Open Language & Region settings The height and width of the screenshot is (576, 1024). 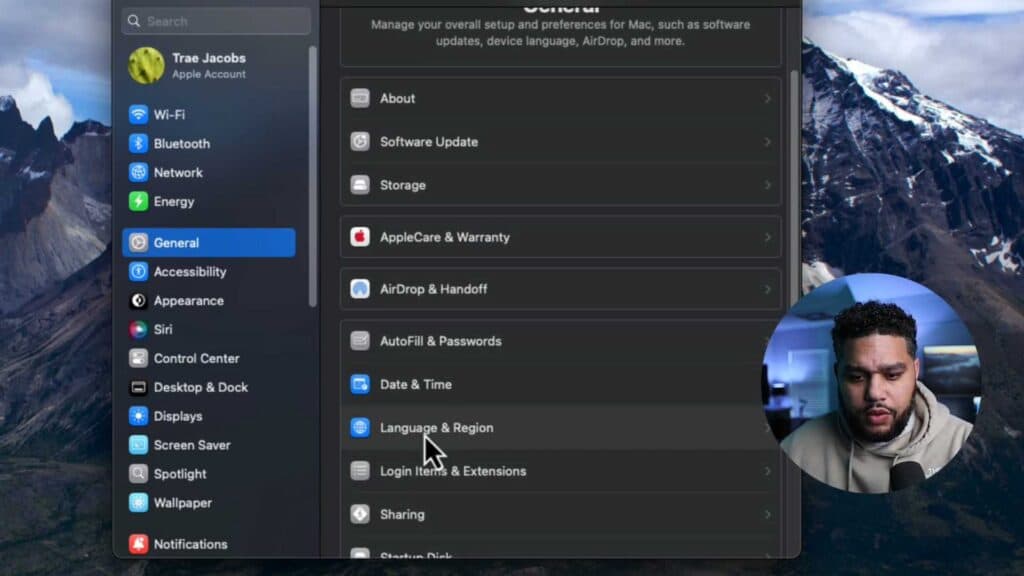560,428
